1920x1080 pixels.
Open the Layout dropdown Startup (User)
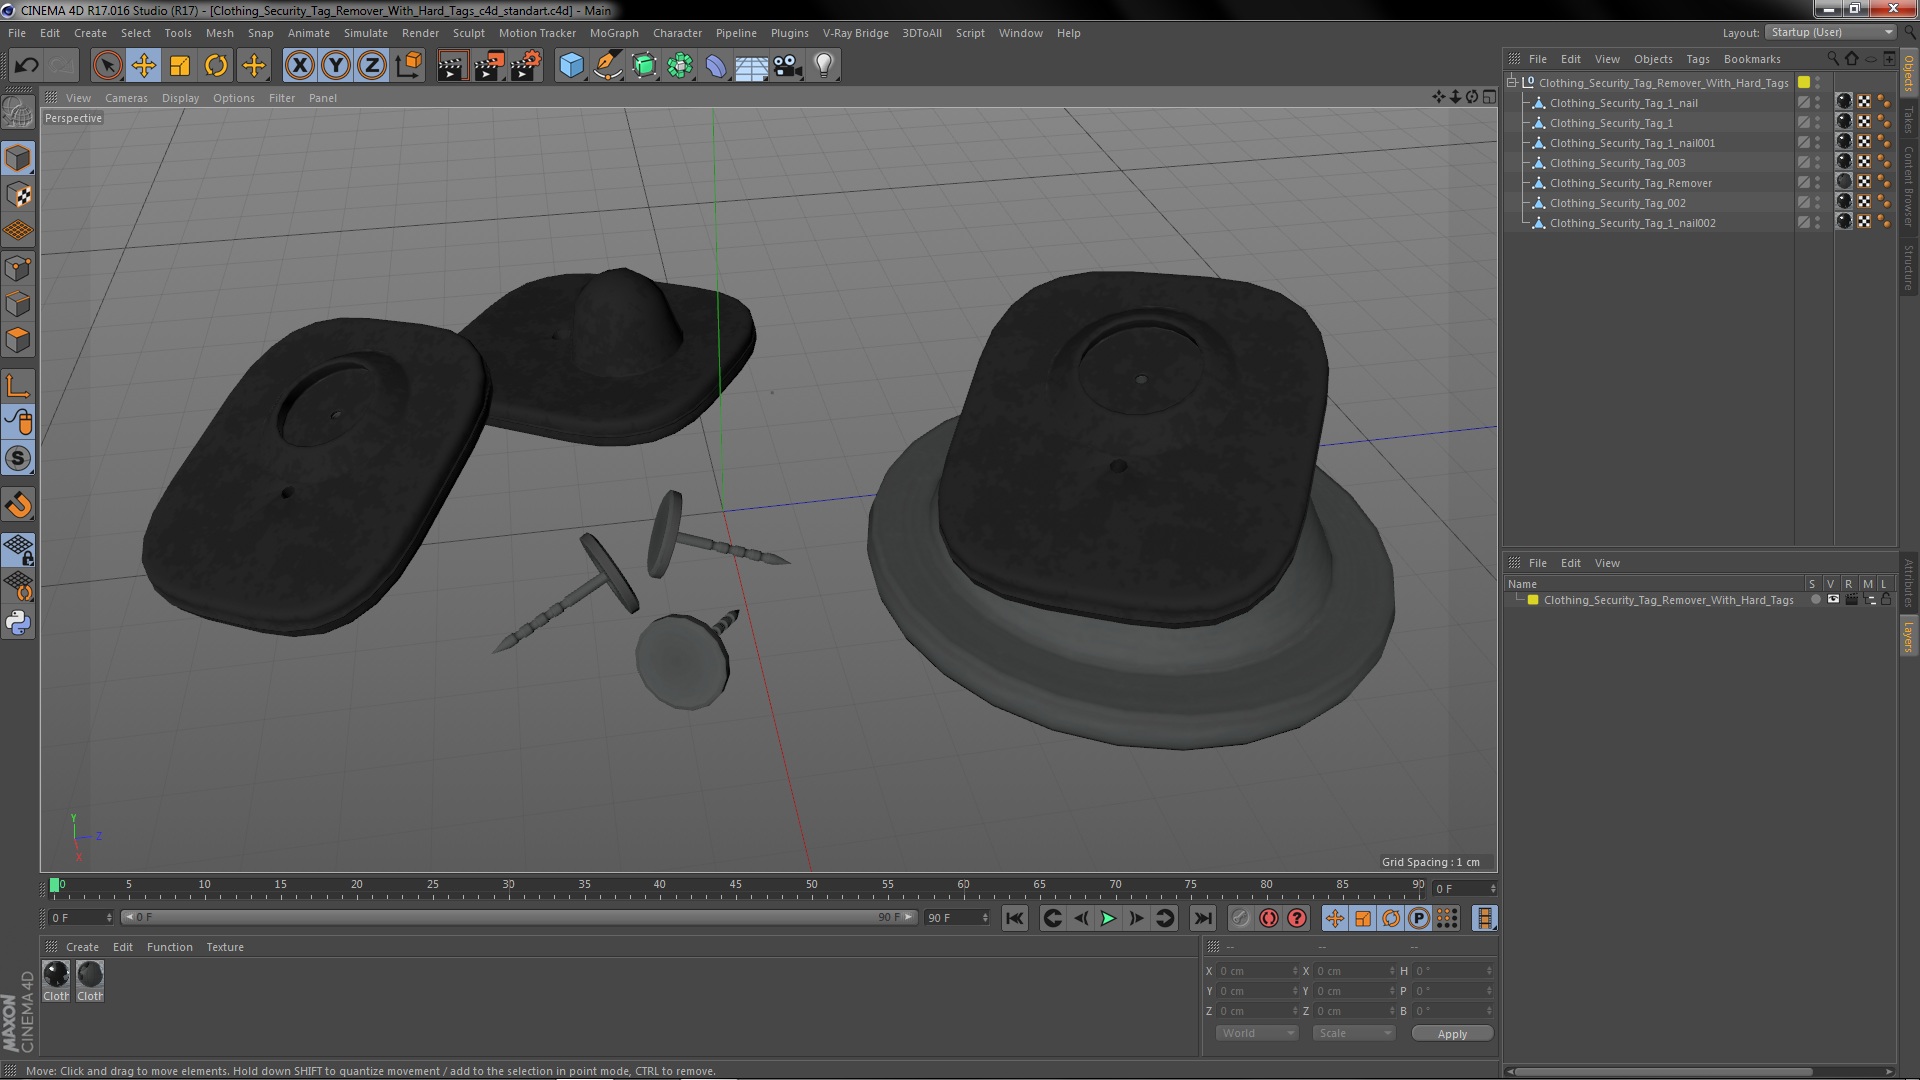1831,33
